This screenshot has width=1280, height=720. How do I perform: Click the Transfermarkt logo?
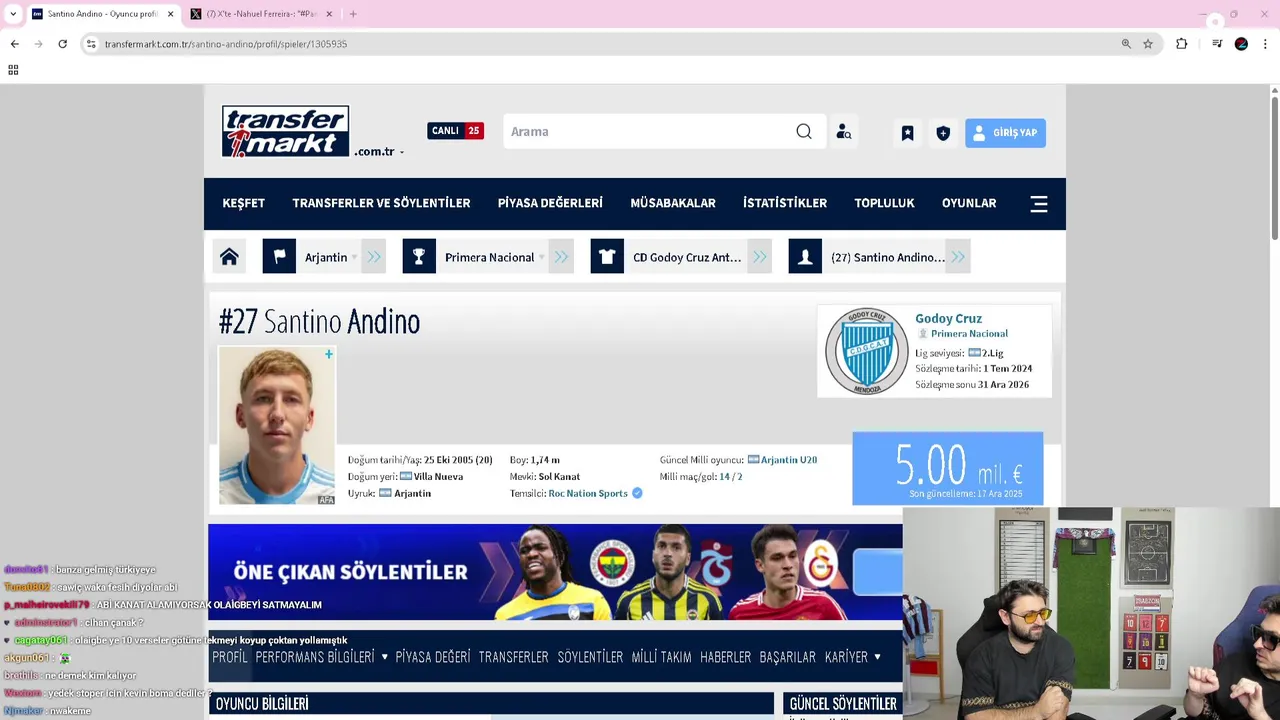(x=285, y=131)
